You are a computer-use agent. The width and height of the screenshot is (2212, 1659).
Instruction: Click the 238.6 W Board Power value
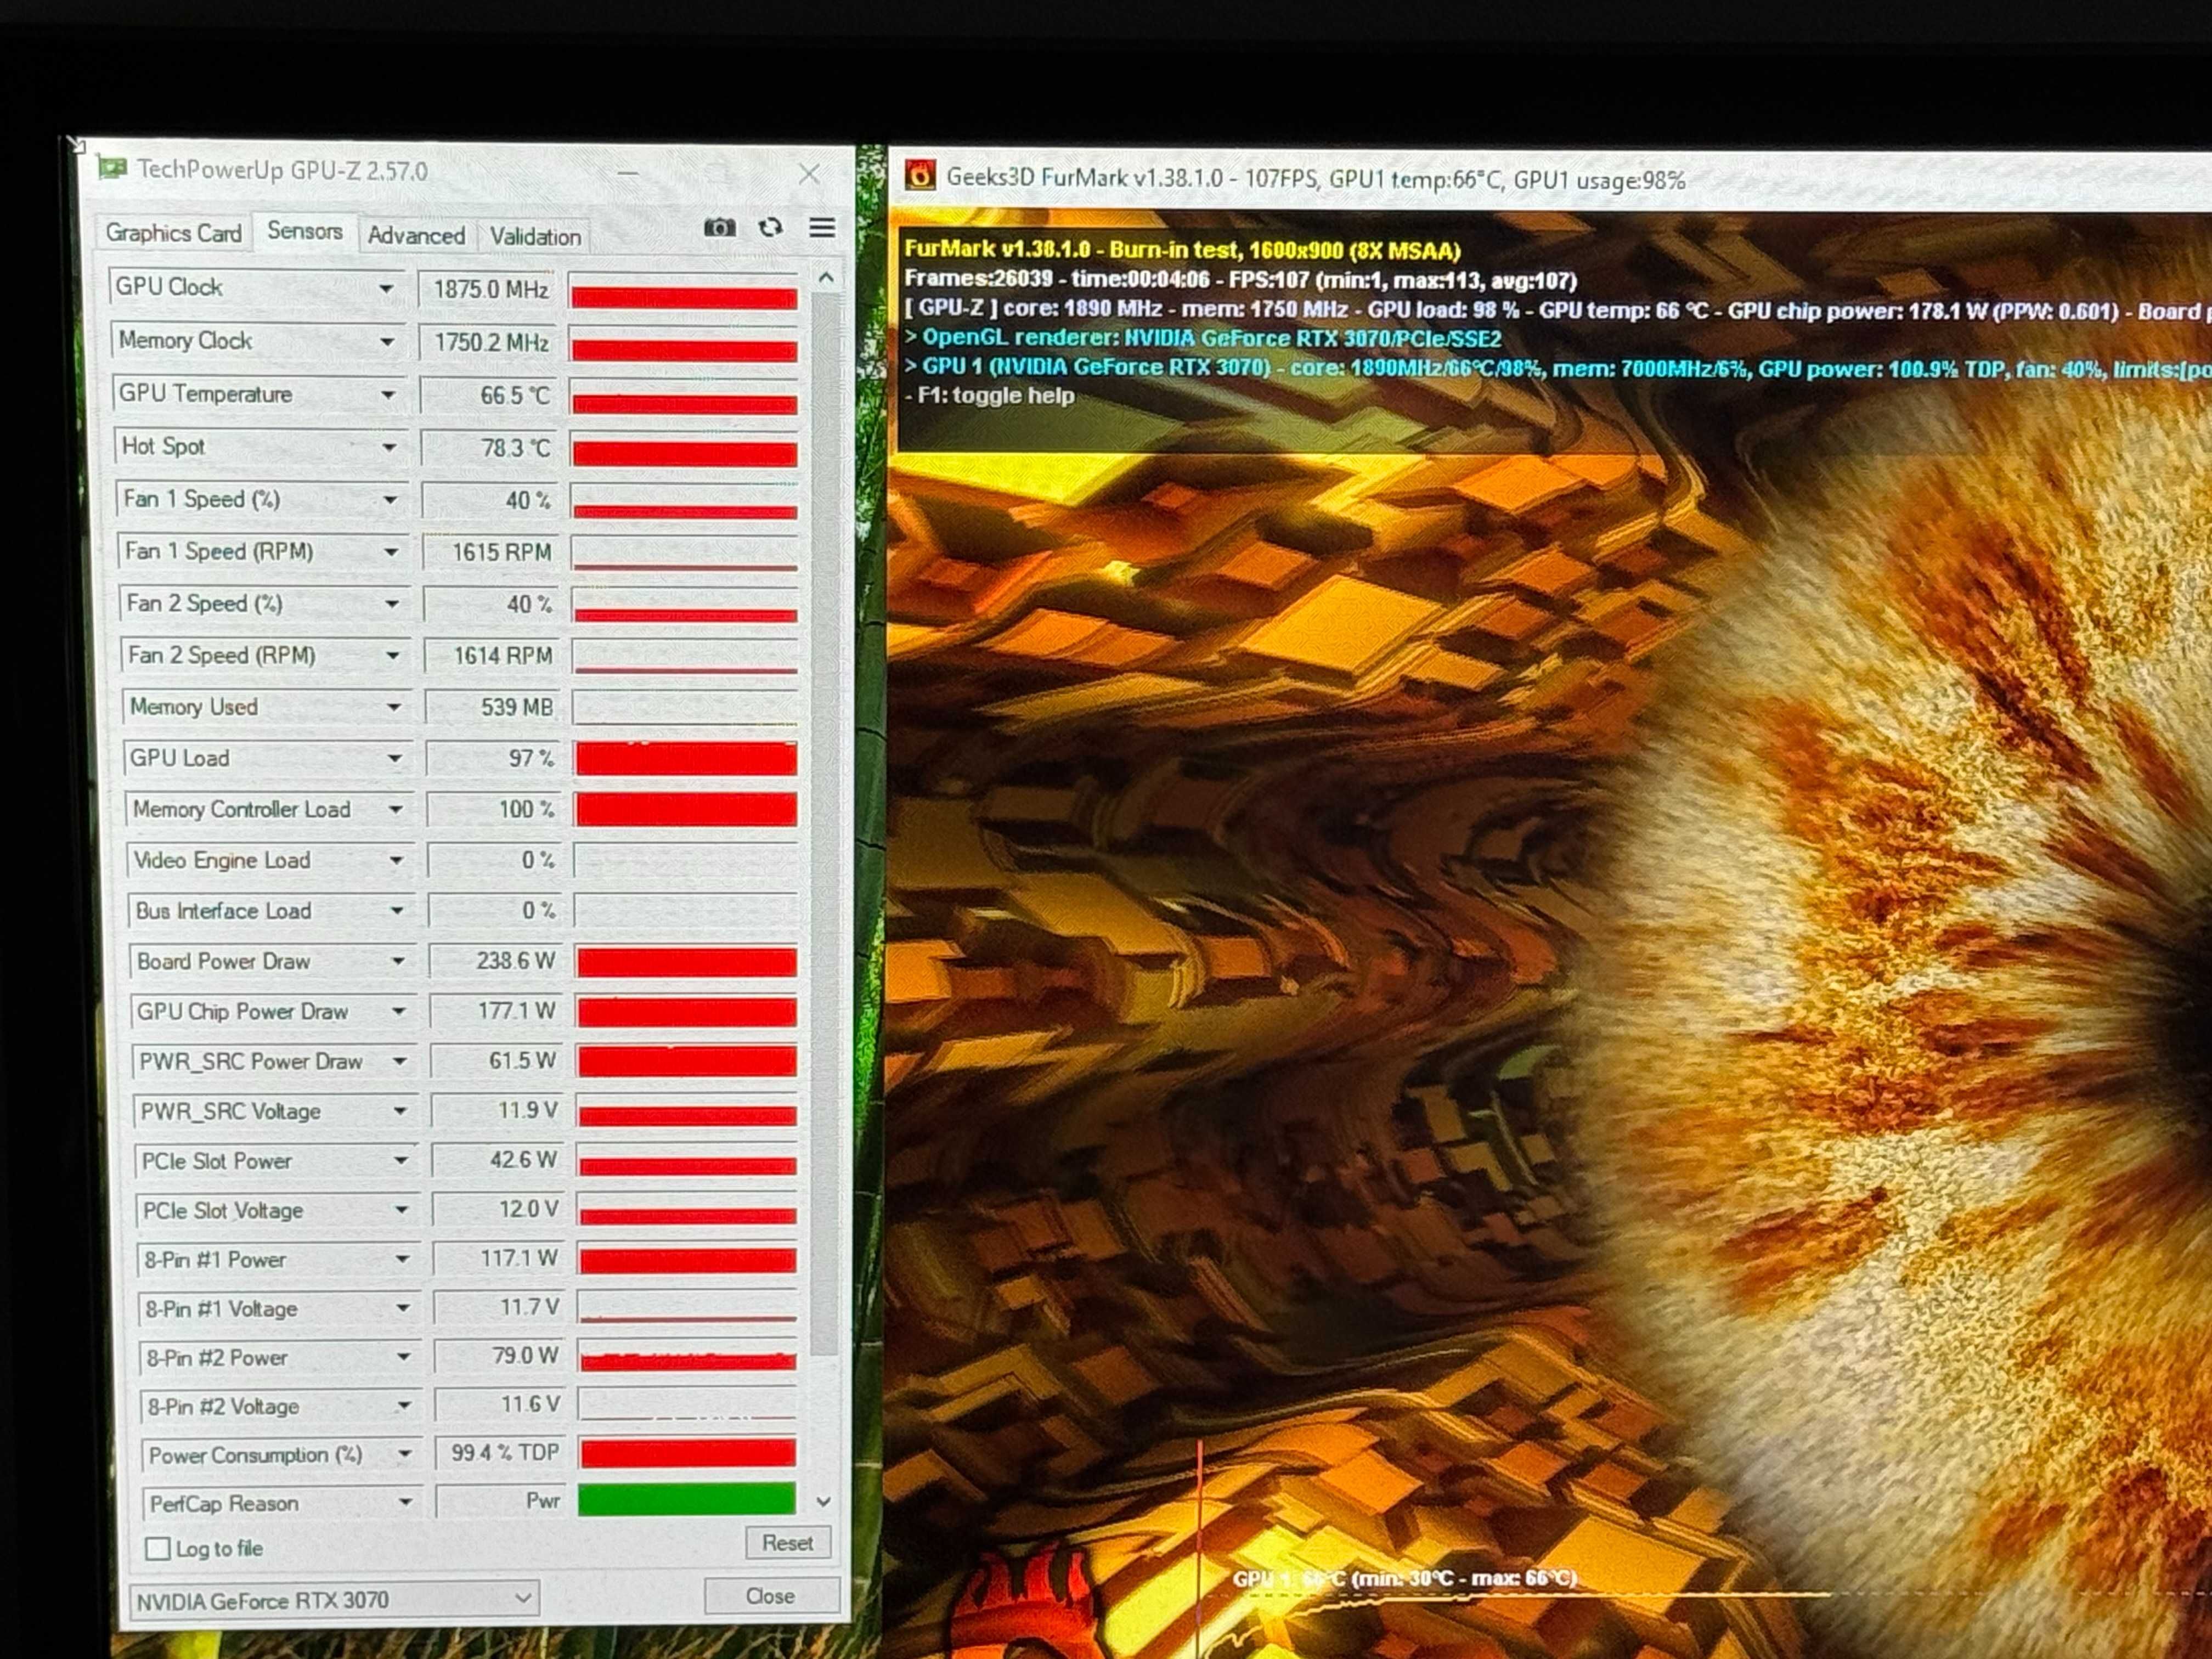[496, 961]
